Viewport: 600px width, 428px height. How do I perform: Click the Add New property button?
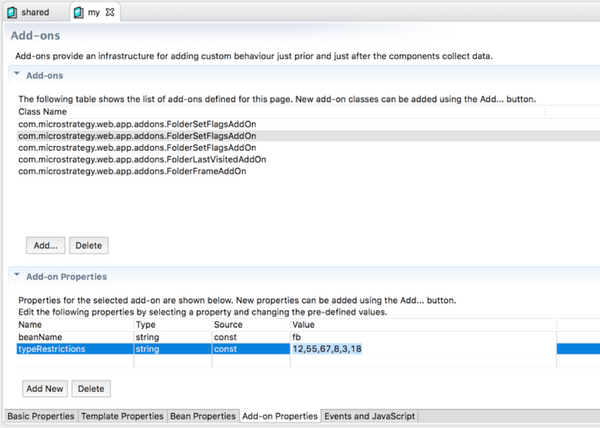45,389
